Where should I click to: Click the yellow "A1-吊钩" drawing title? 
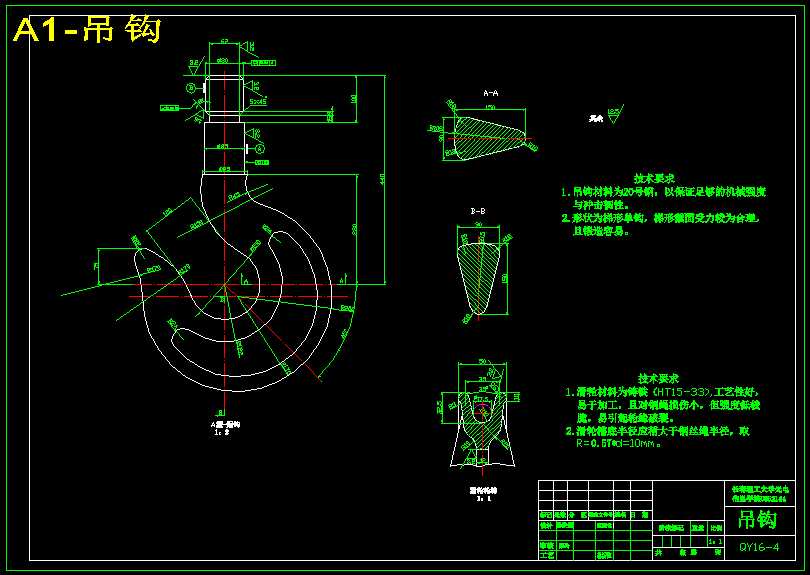pos(87,30)
